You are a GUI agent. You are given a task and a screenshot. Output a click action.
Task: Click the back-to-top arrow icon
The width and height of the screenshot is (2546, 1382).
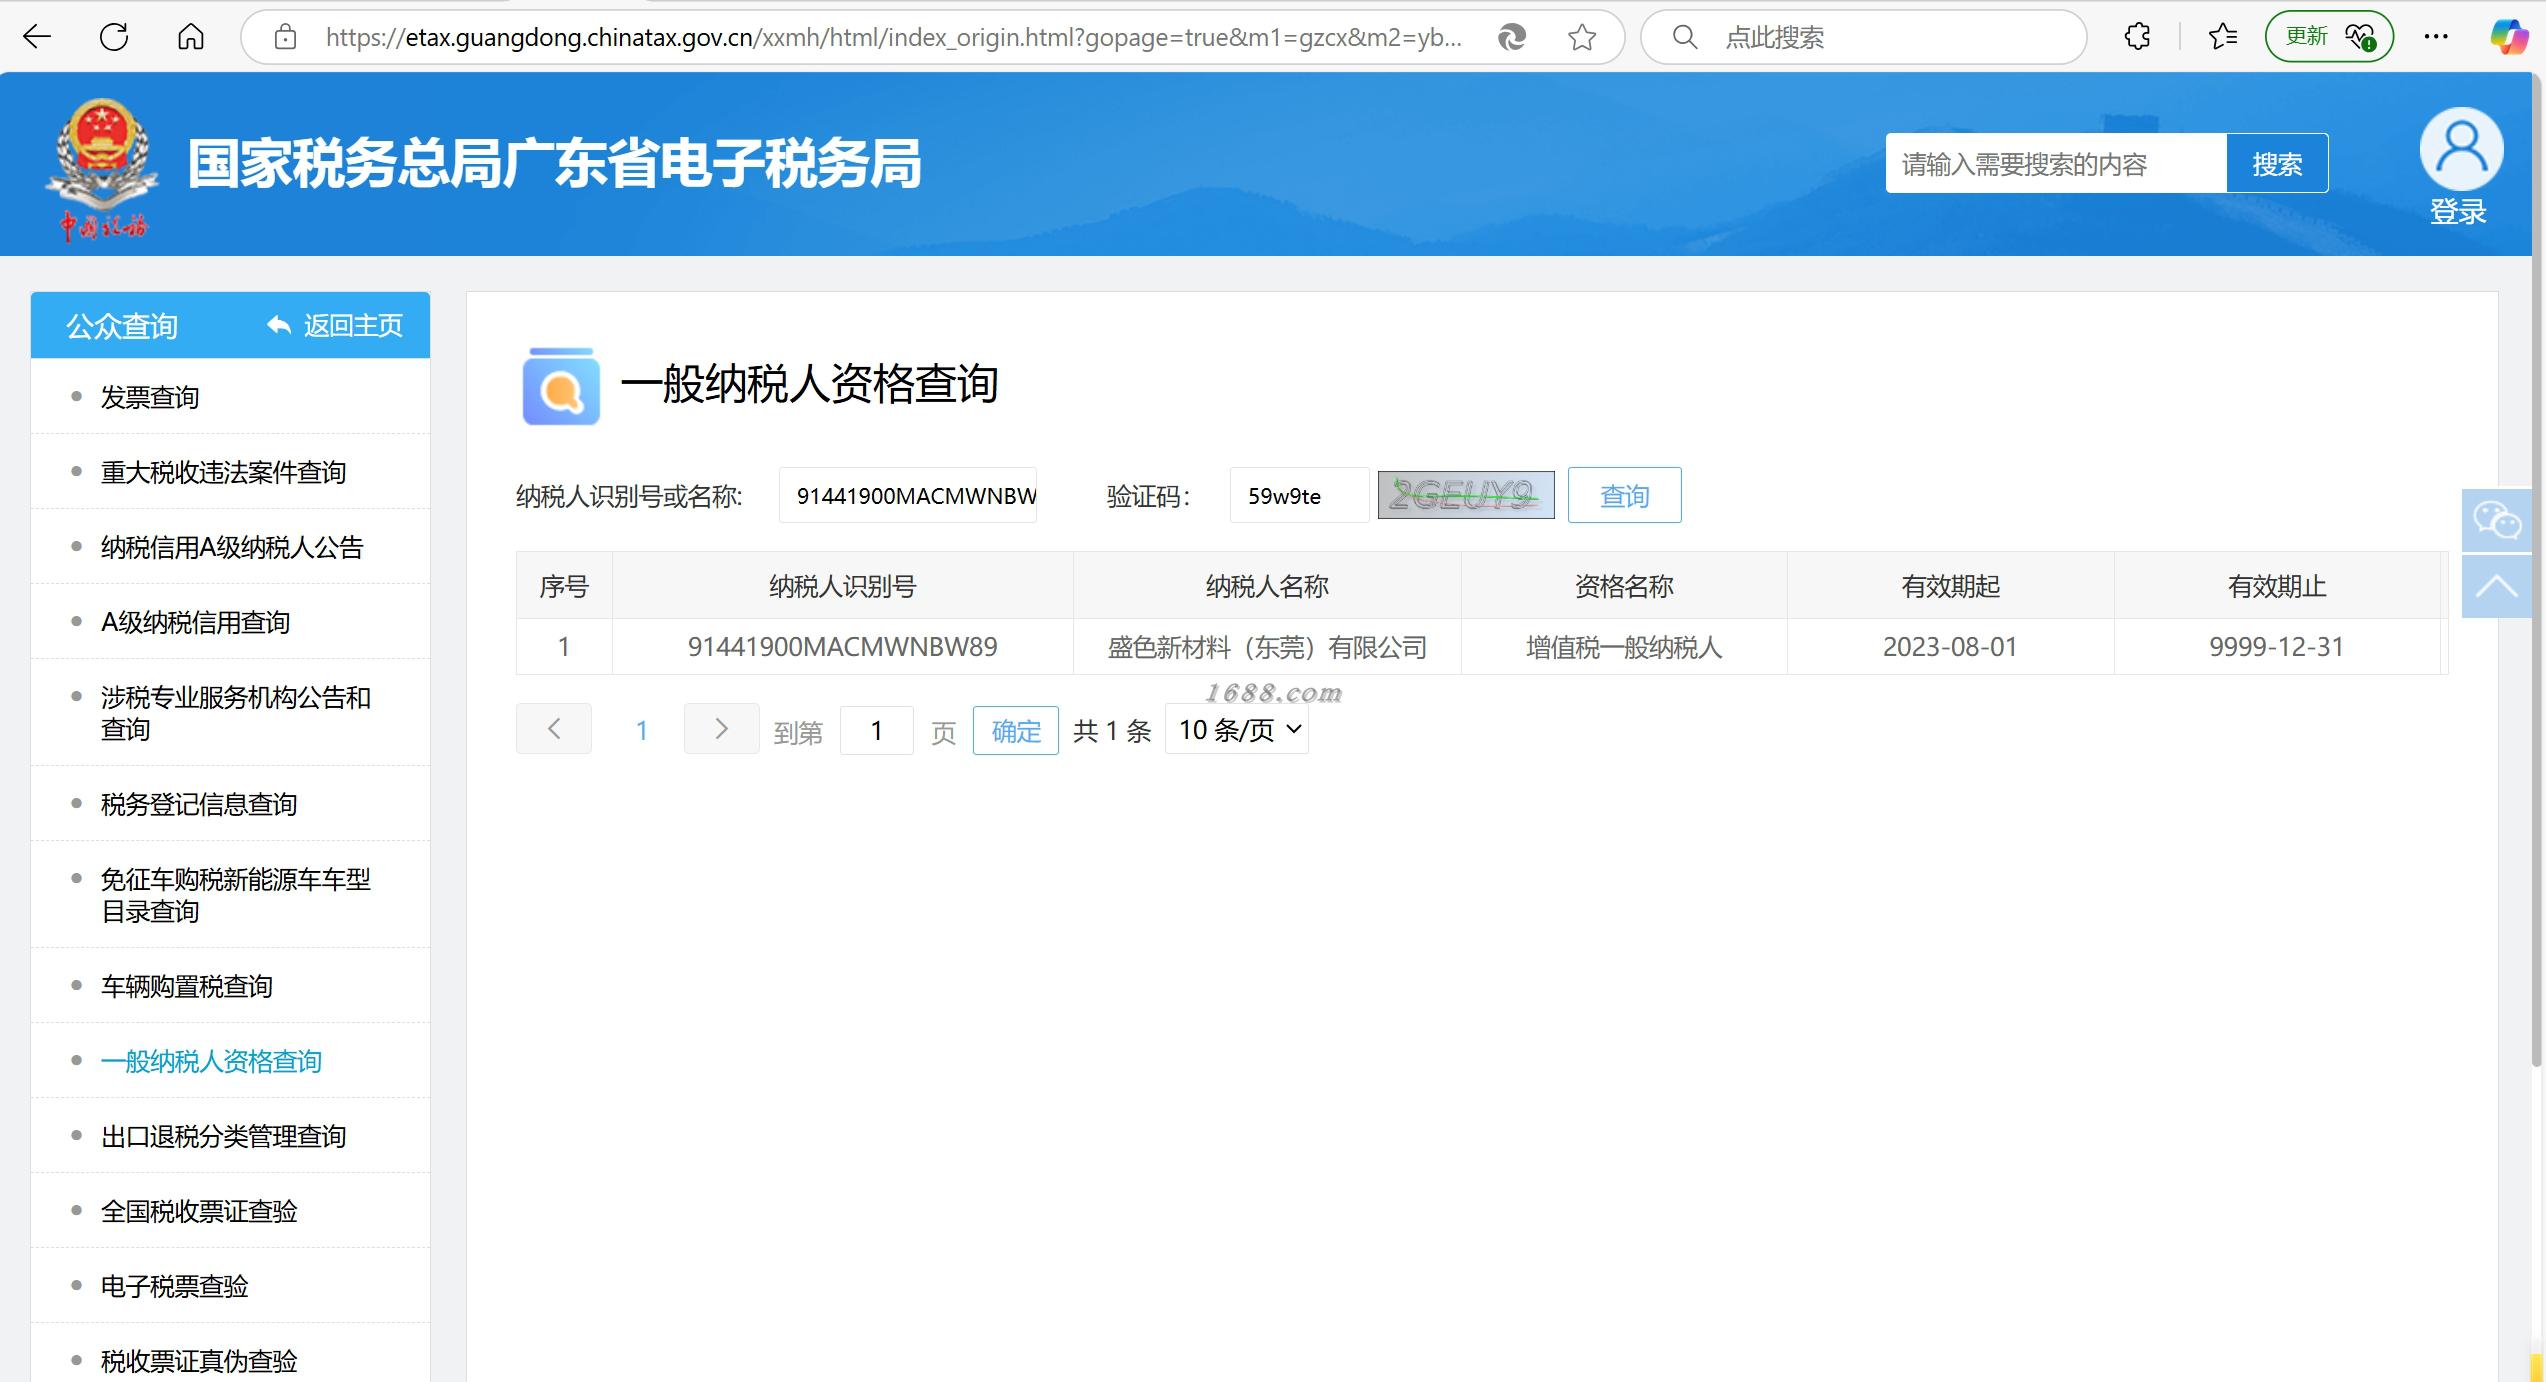point(2496,586)
